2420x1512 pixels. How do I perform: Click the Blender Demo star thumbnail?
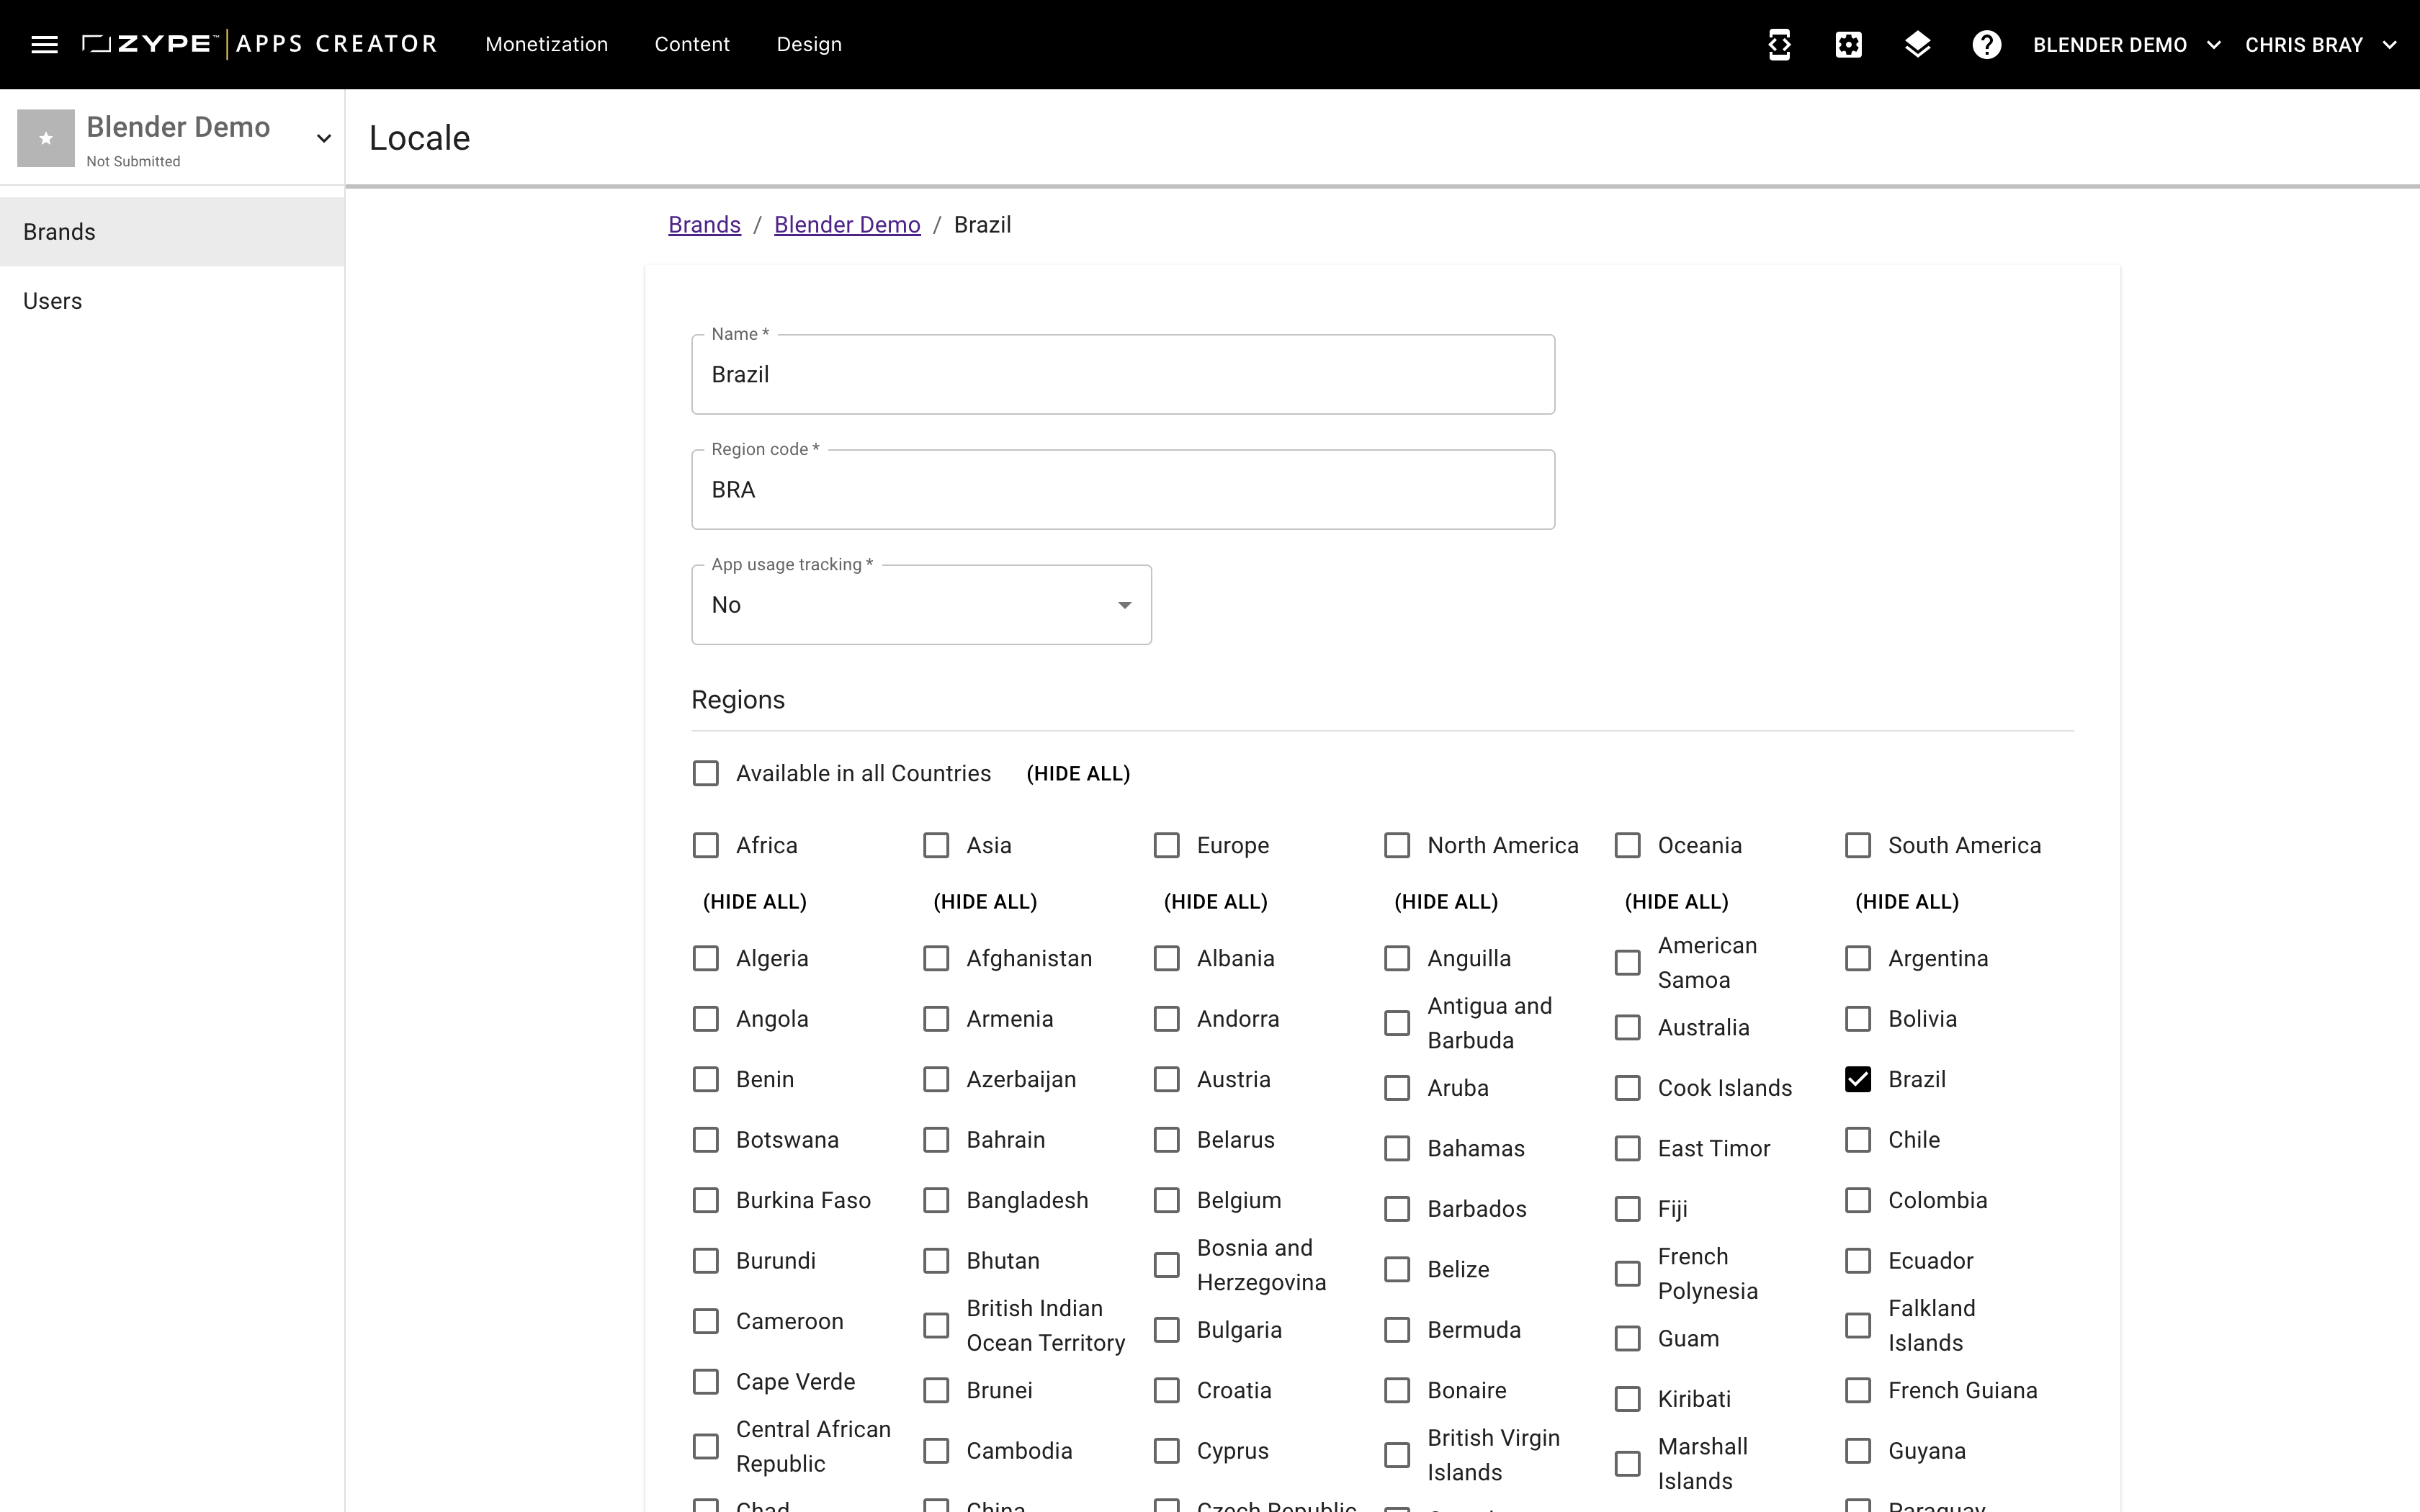coord(46,138)
